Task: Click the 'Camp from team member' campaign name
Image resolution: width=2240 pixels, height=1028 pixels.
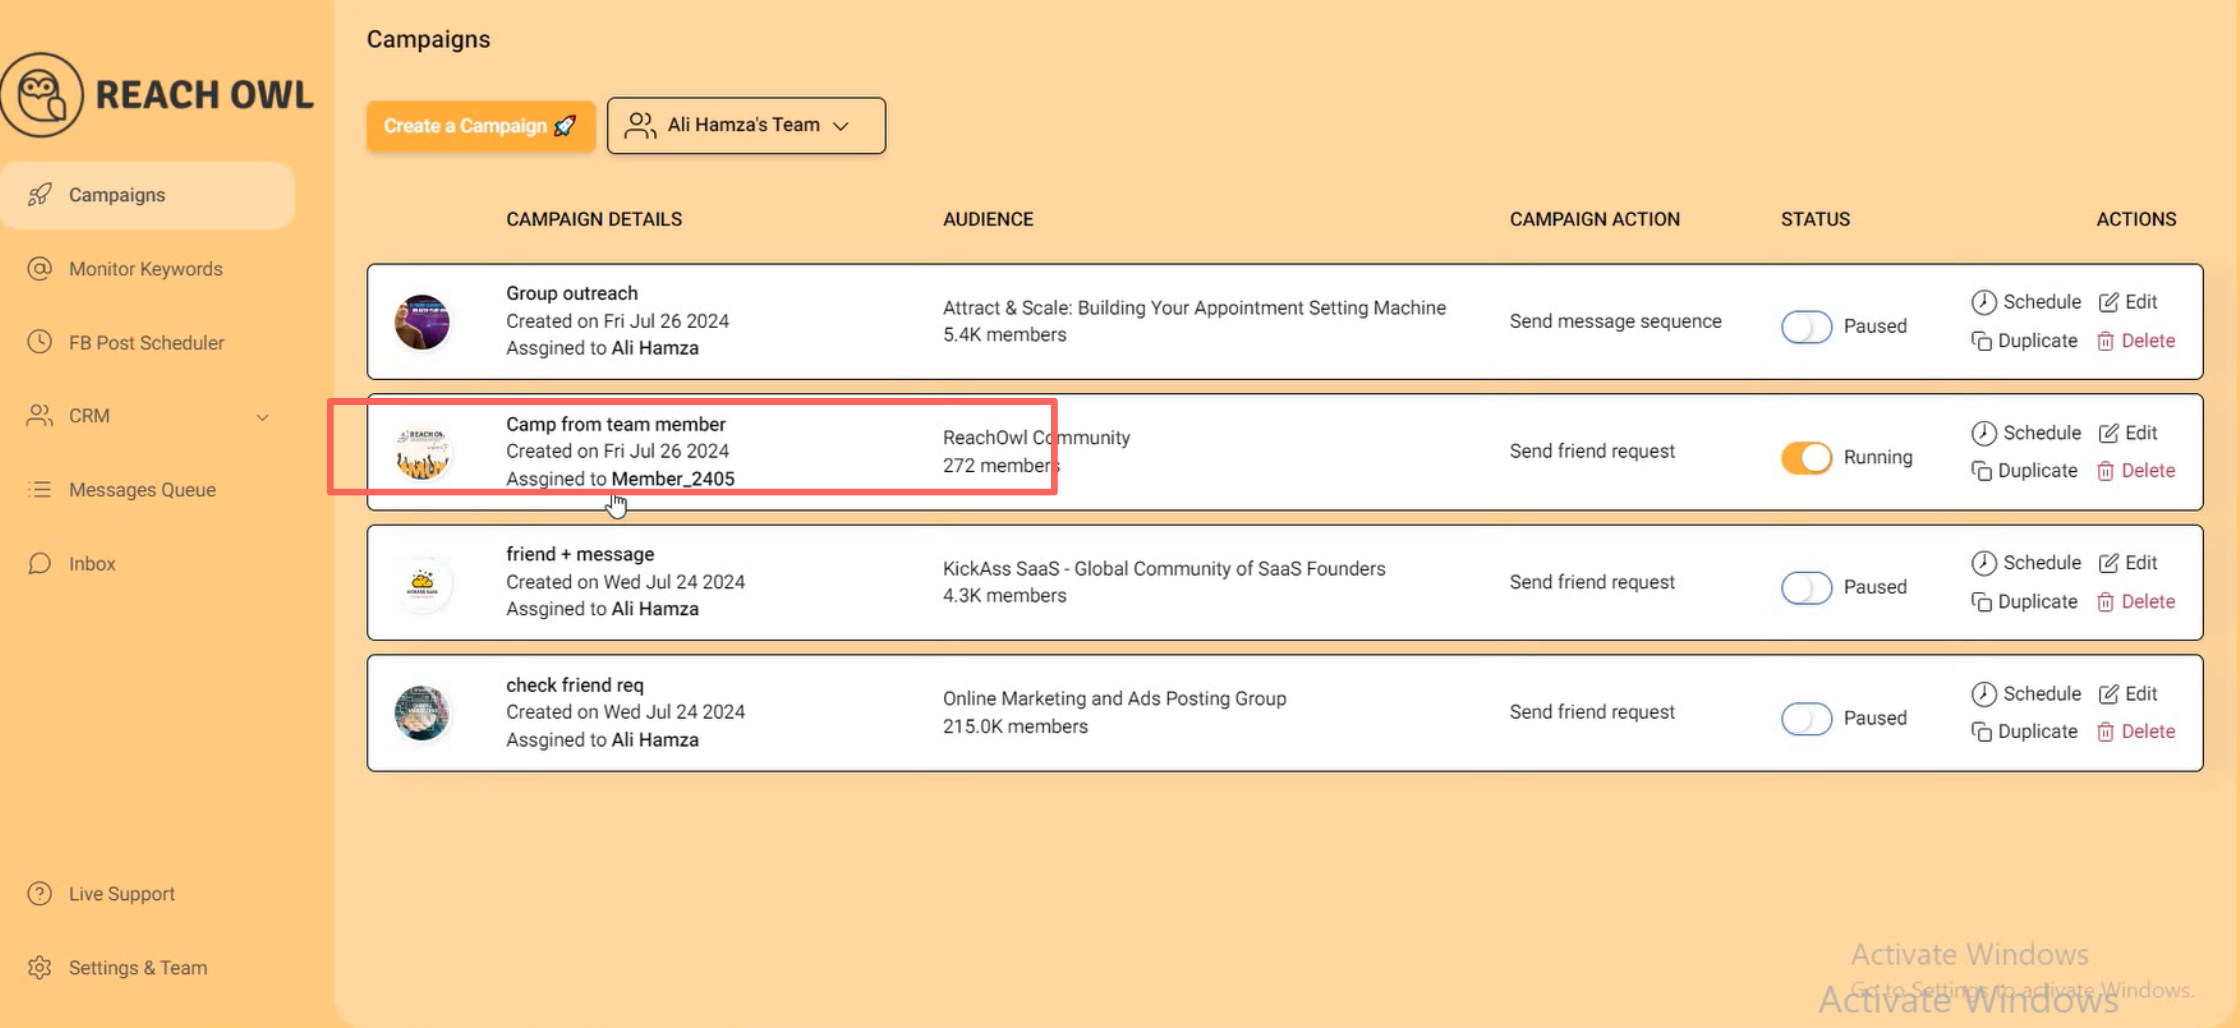Action: coord(616,424)
